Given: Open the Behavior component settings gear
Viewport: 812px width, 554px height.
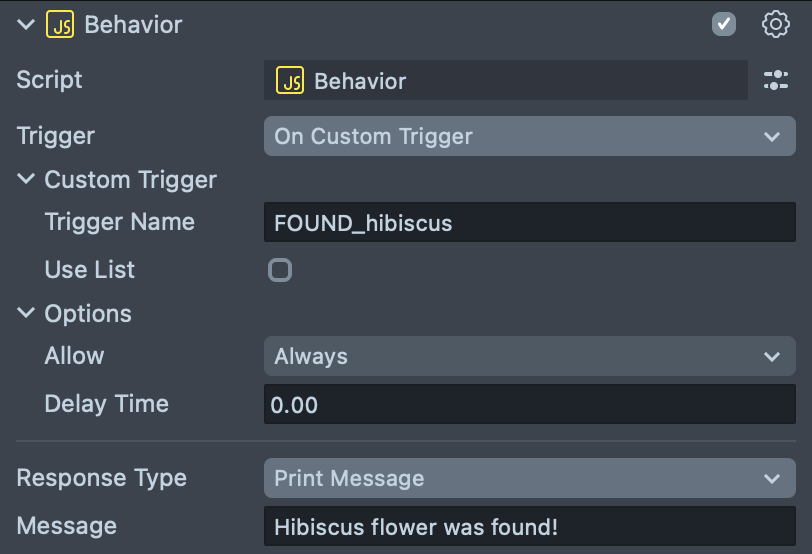Looking at the screenshot, I should tap(776, 25).
